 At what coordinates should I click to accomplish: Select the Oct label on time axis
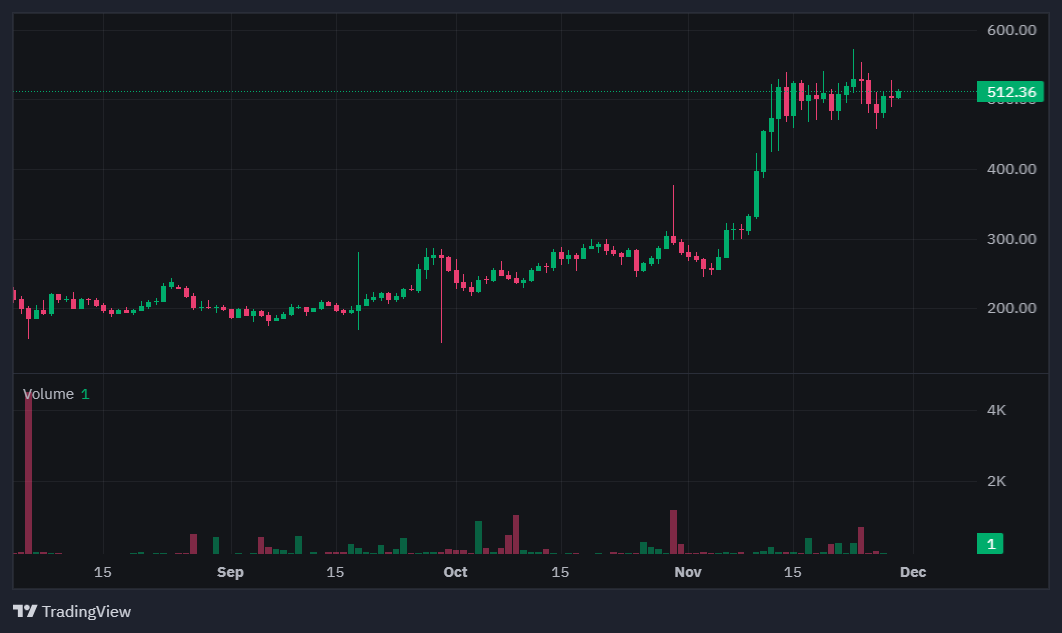(x=455, y=572)
